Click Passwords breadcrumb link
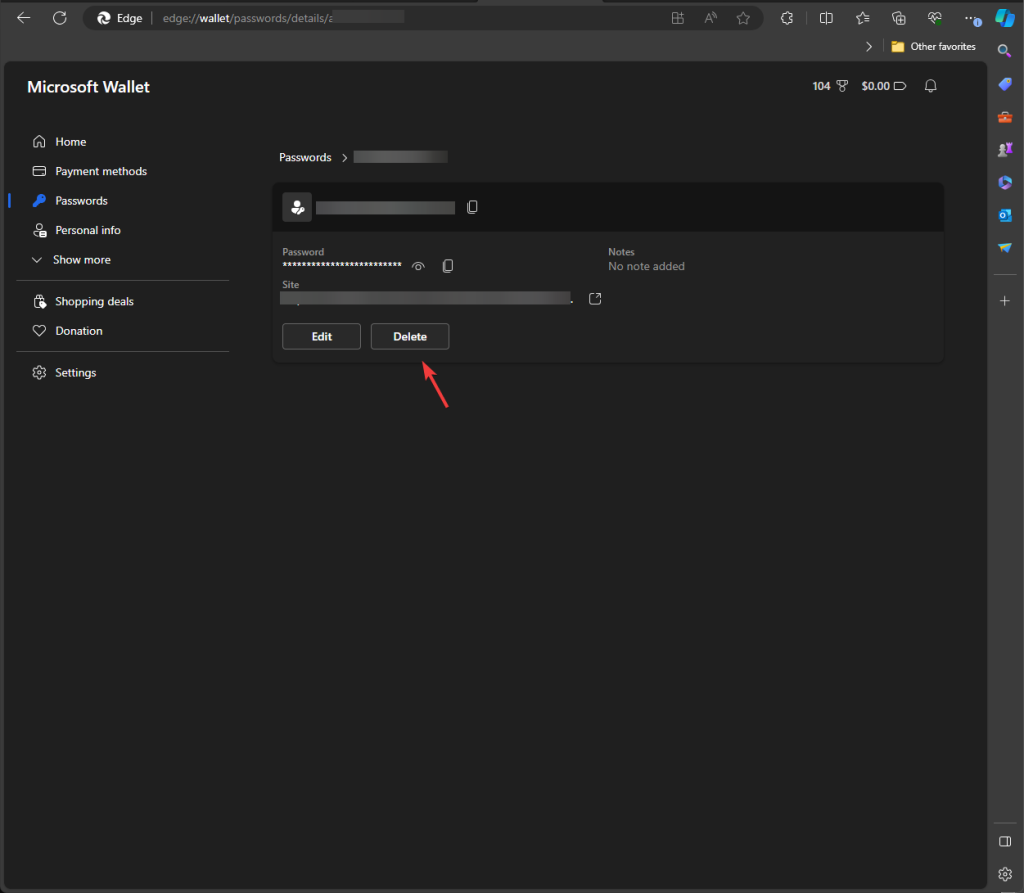Screen dimensions: 1024x893 click(305, 157)
